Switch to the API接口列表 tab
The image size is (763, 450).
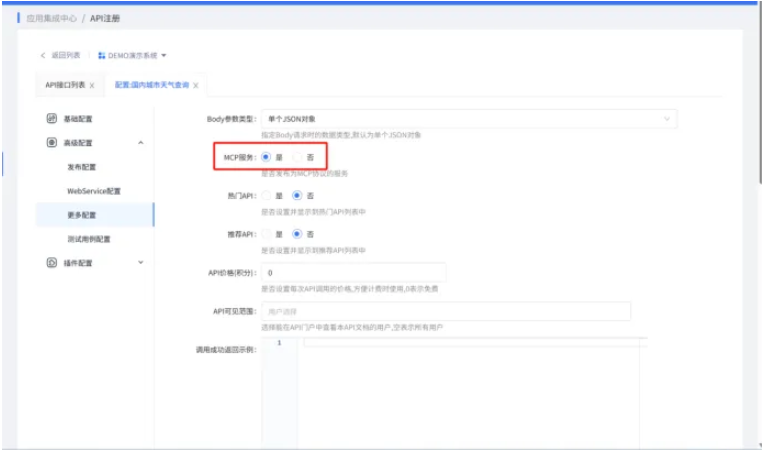pyautogui.click(x=65, y=86)
